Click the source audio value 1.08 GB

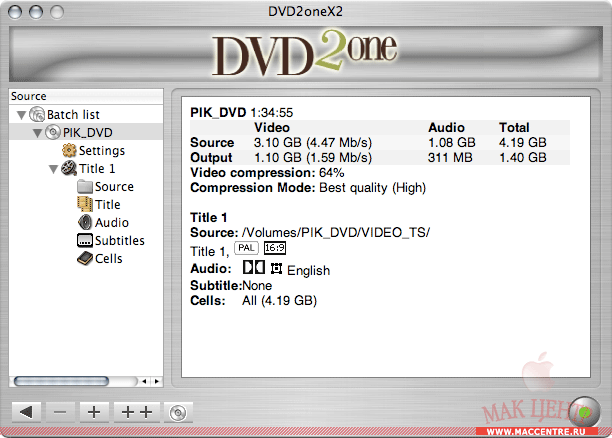[x=452, y=142]
